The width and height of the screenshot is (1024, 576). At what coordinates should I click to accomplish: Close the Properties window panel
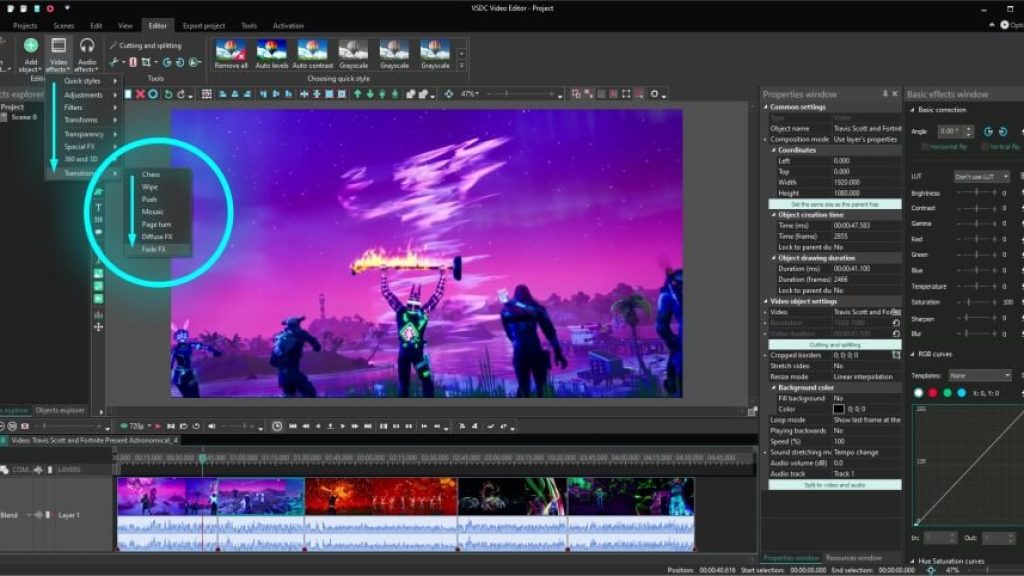pos(895,94)
